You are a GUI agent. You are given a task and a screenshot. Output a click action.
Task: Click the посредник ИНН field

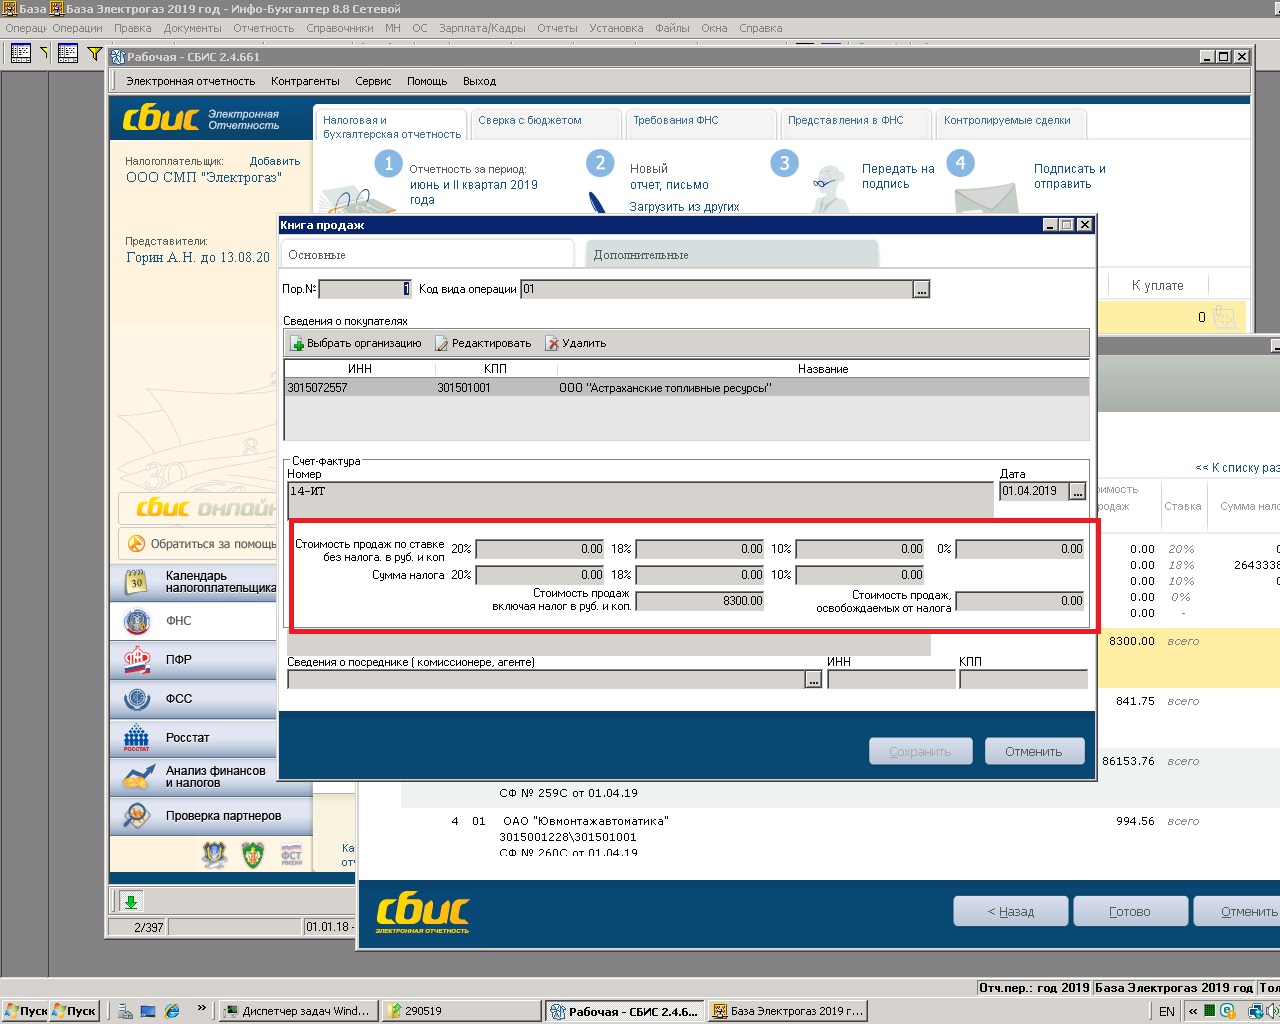[x=891, y=680]
